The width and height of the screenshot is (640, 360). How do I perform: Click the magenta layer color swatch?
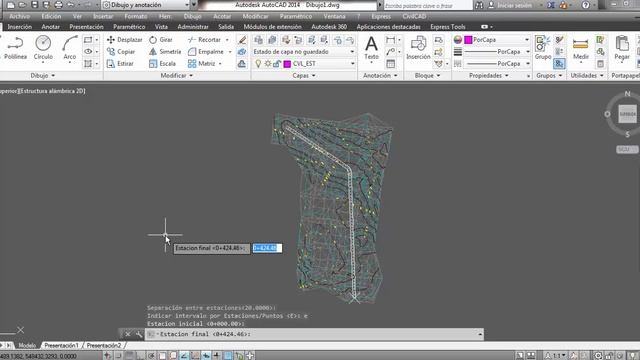coord(287,64)
